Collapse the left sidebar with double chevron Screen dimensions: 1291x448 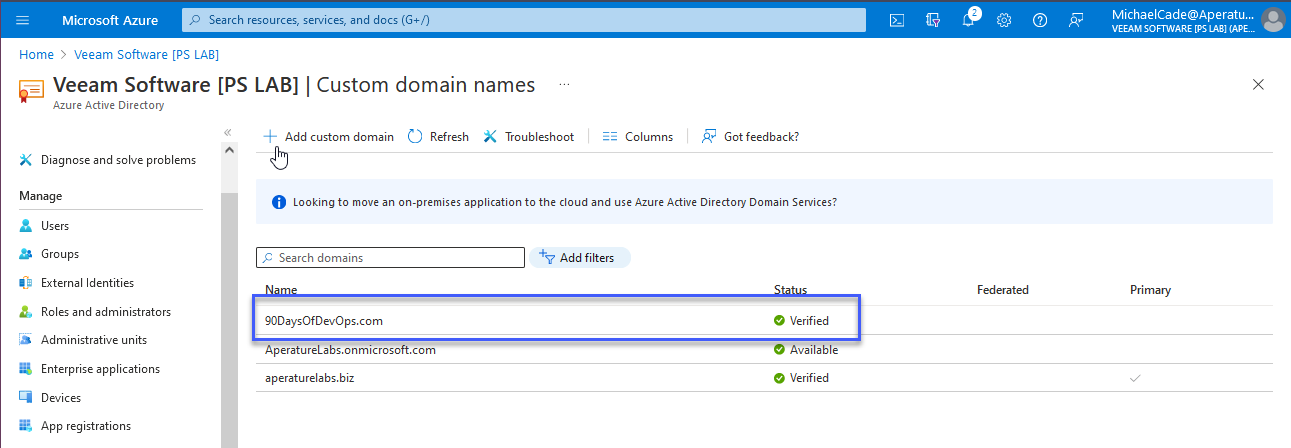[x=227, y=132]
